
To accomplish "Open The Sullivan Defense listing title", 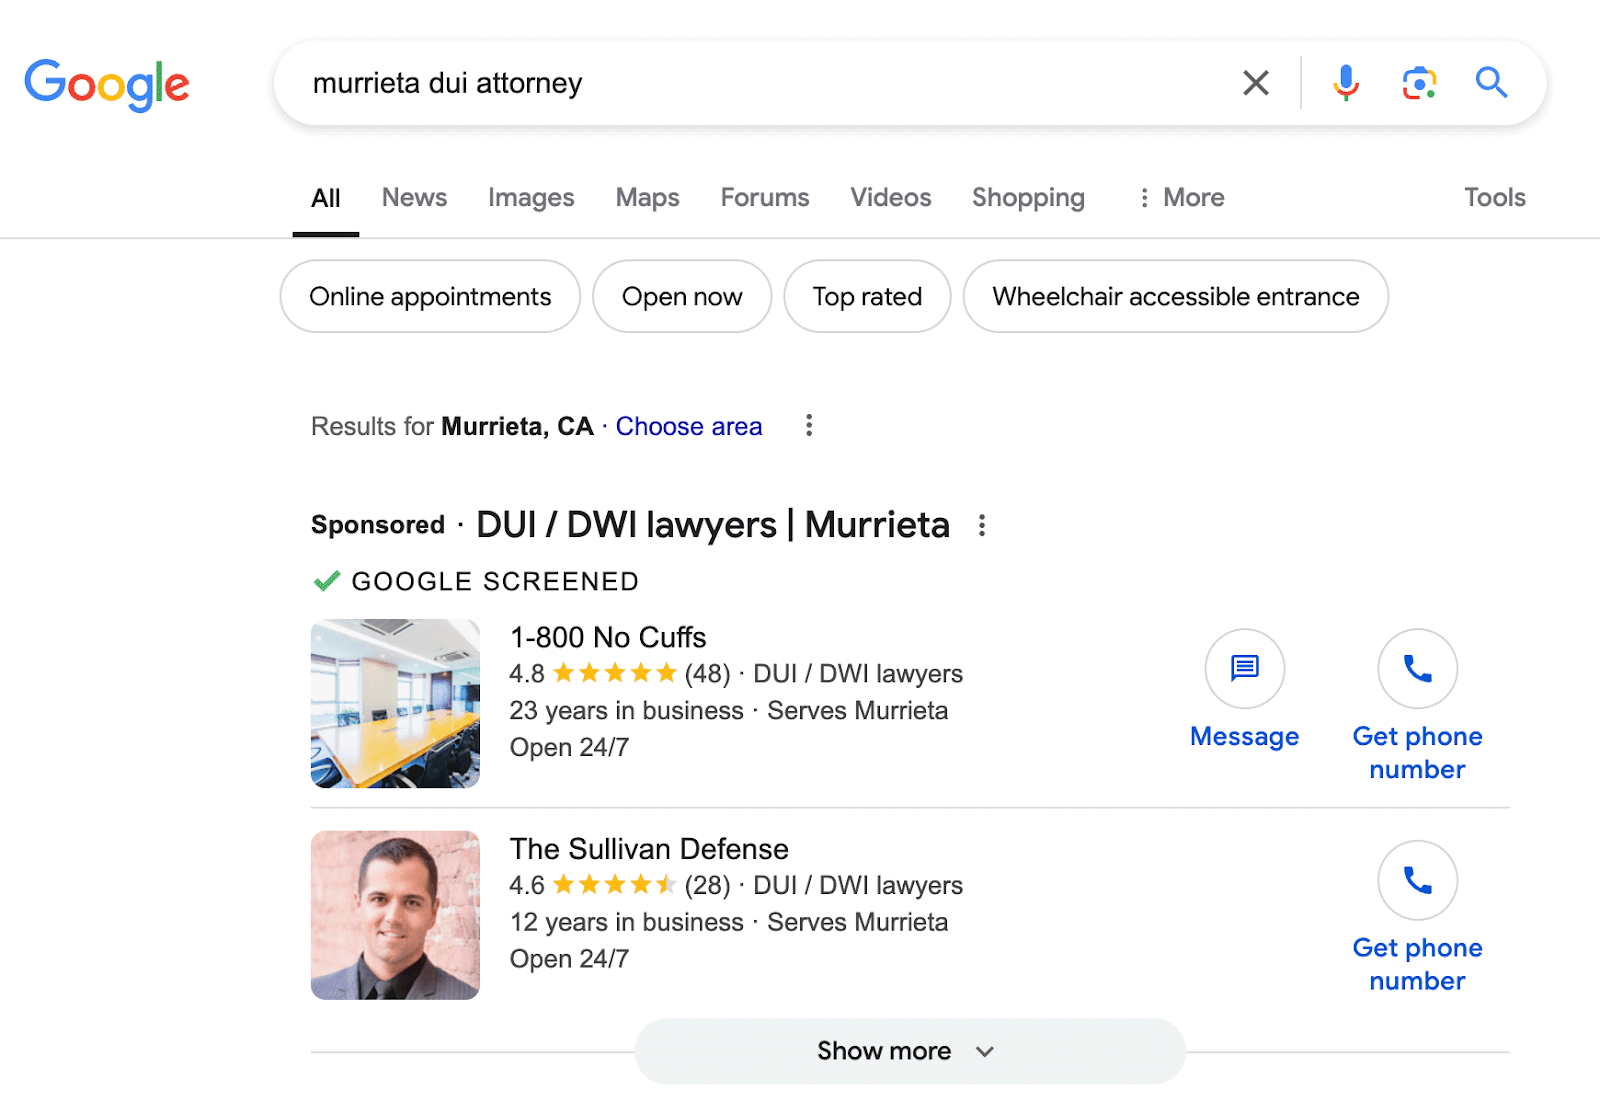I will point(649,849).
